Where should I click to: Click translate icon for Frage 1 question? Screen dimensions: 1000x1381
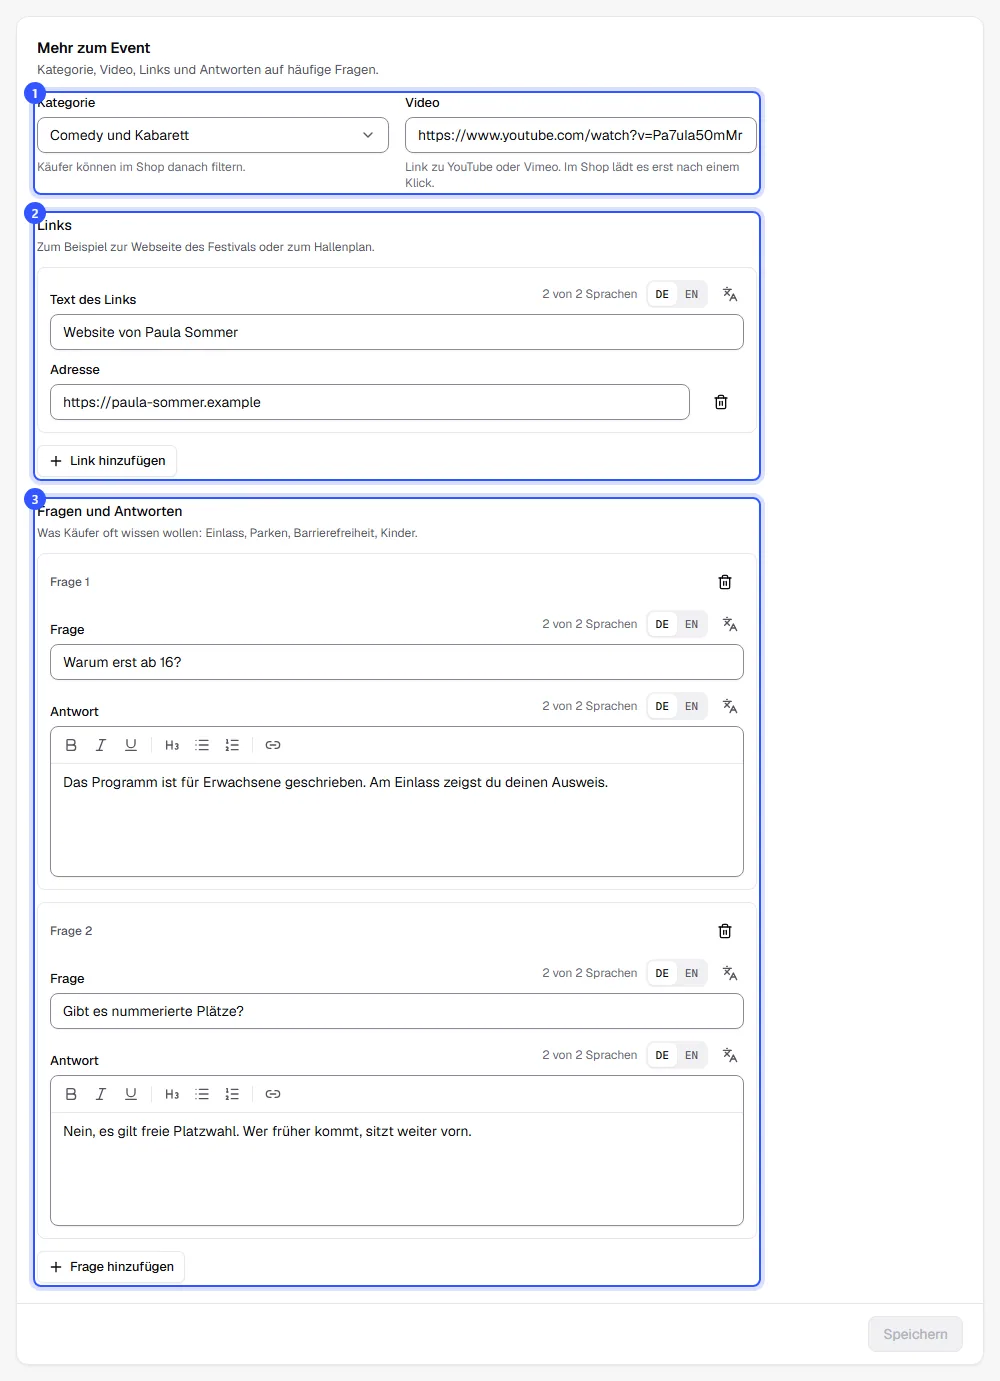pos(730,624)
